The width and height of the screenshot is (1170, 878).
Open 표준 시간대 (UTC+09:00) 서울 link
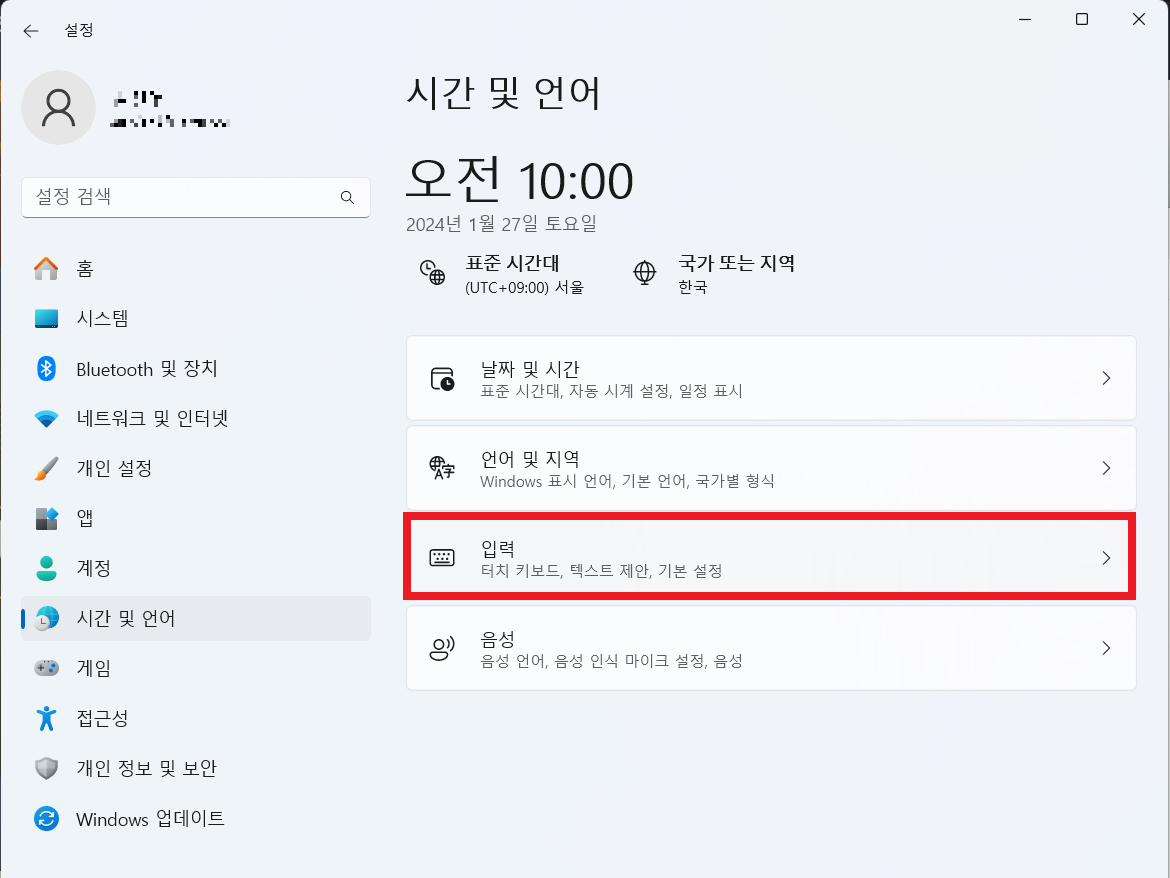[502, 274]
